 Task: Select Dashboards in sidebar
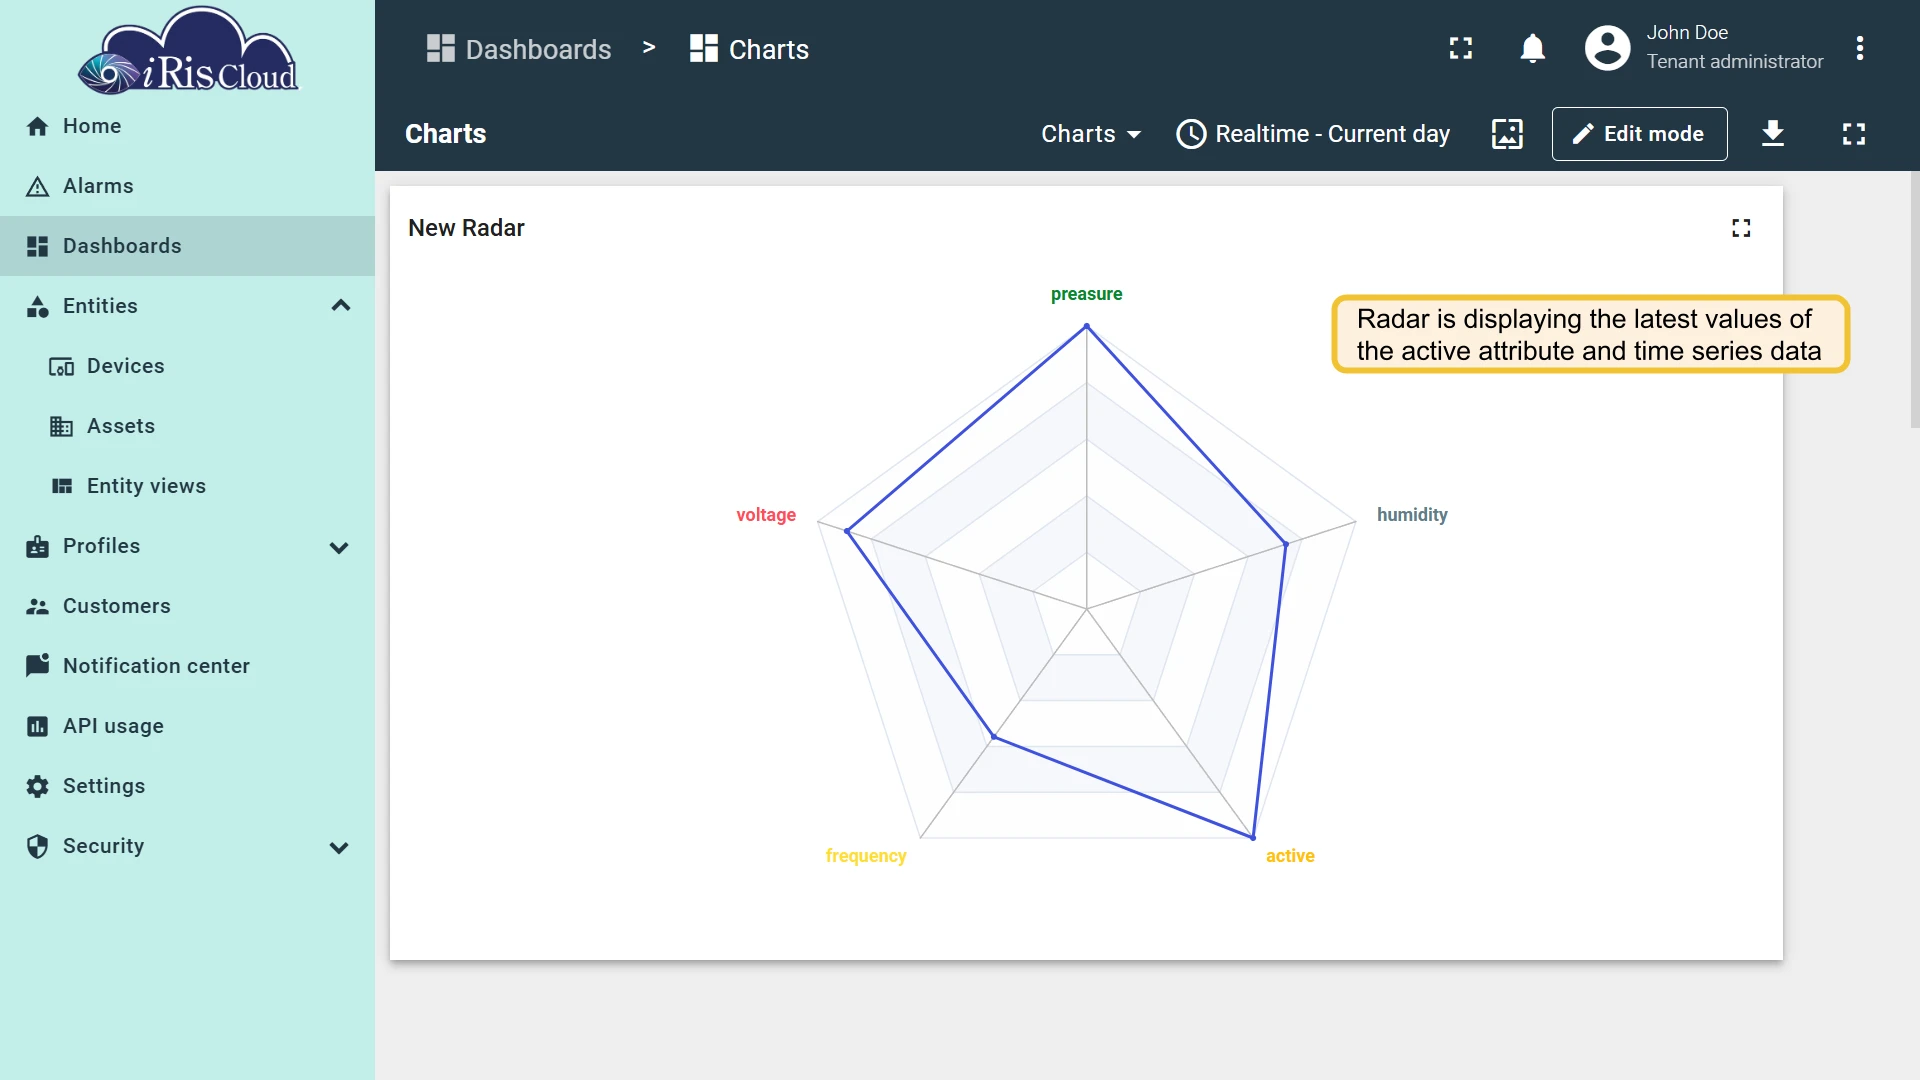[x=187, y=246]
